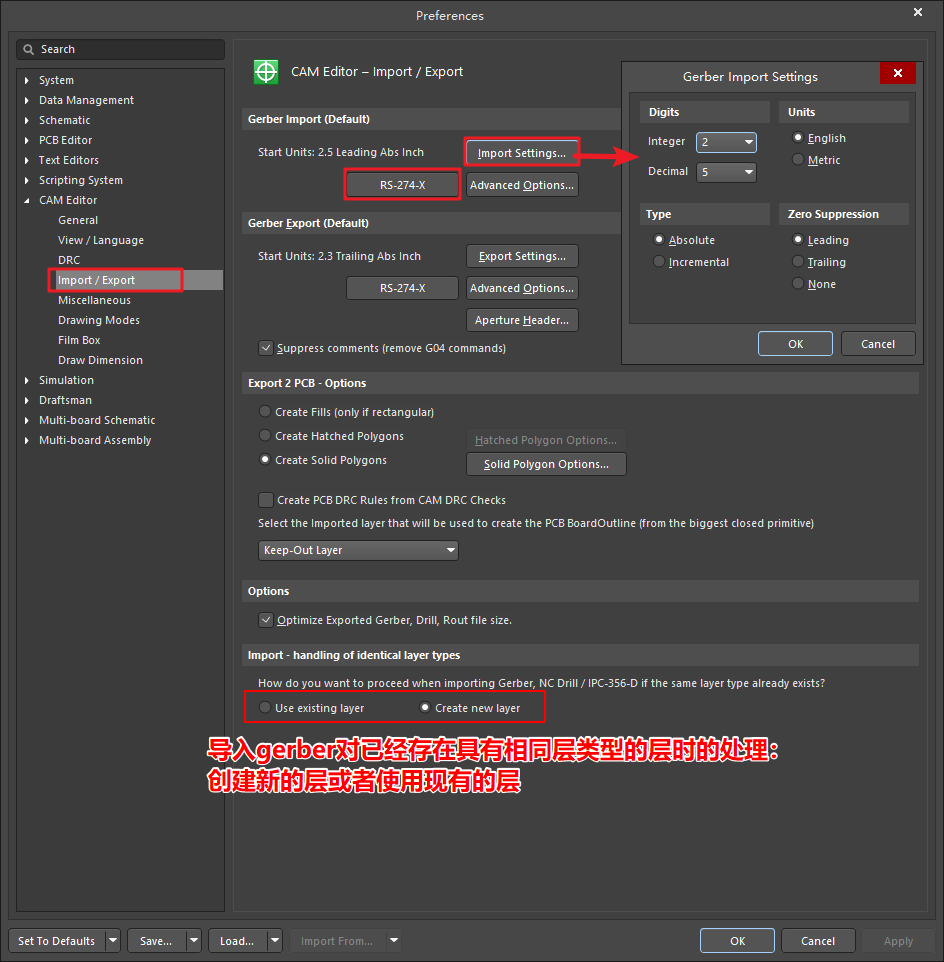Expand the Multi-board Schematic node
944x962 pixels.
[x=26, y=420]
